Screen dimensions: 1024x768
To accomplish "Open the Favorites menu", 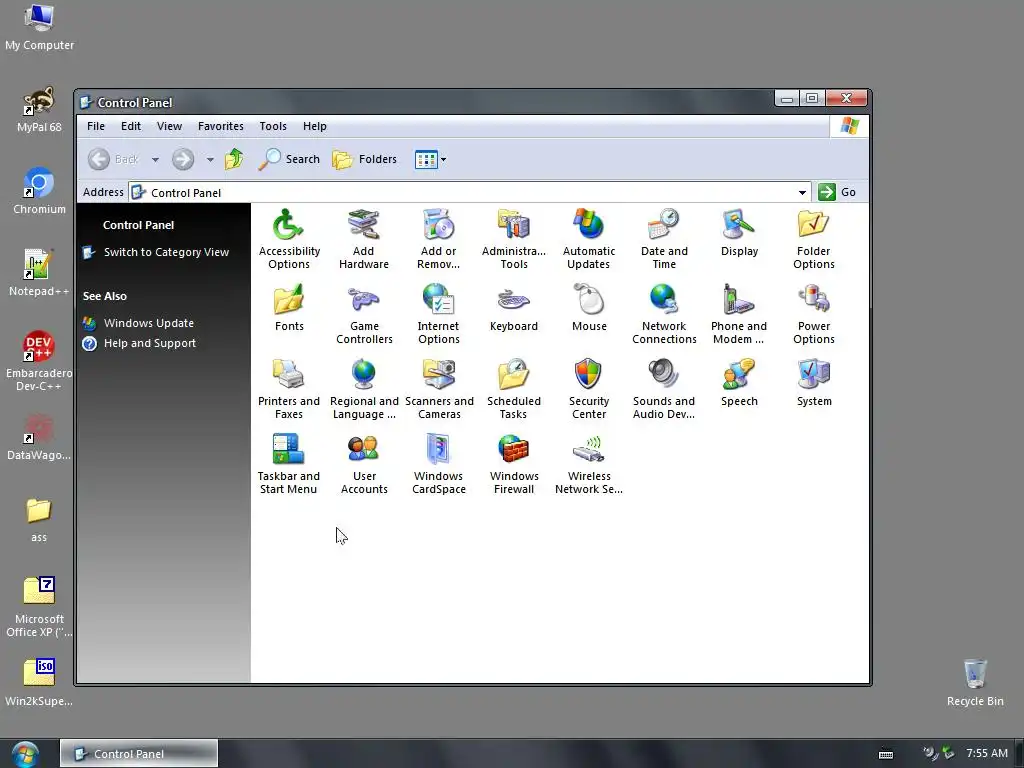I will point(221,126).
